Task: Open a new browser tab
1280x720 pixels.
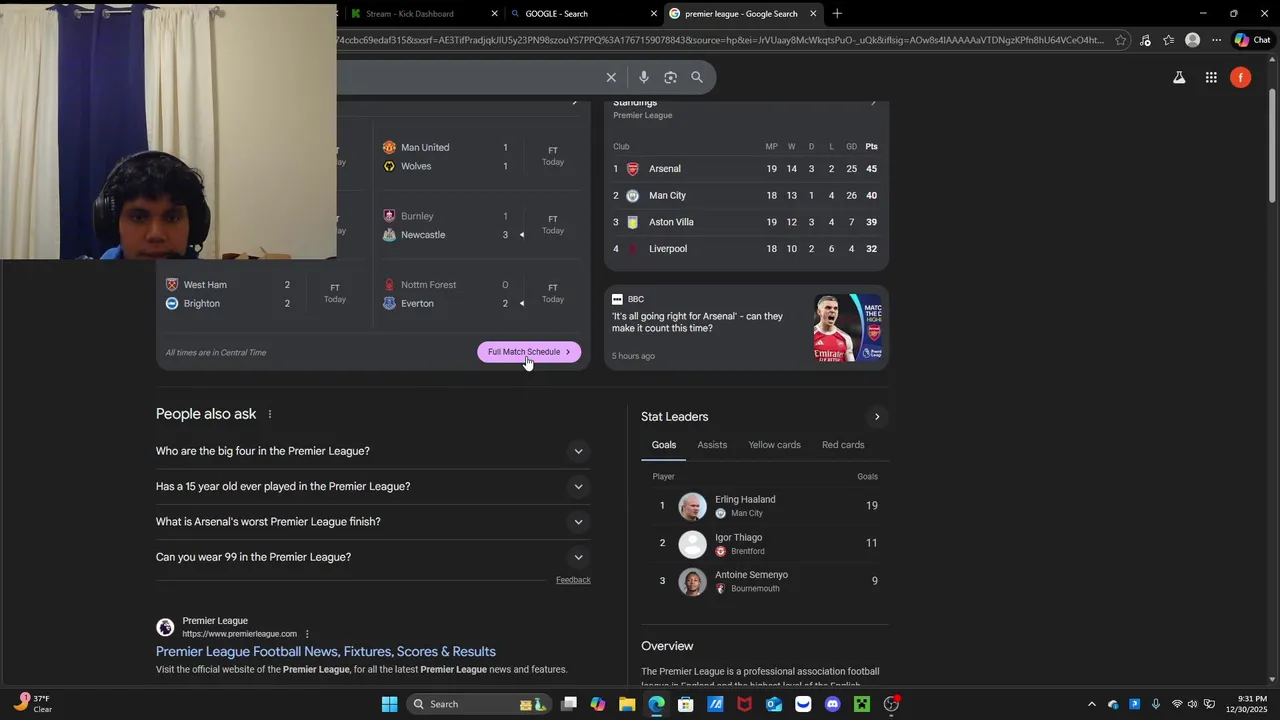Action: pos(837,14)
